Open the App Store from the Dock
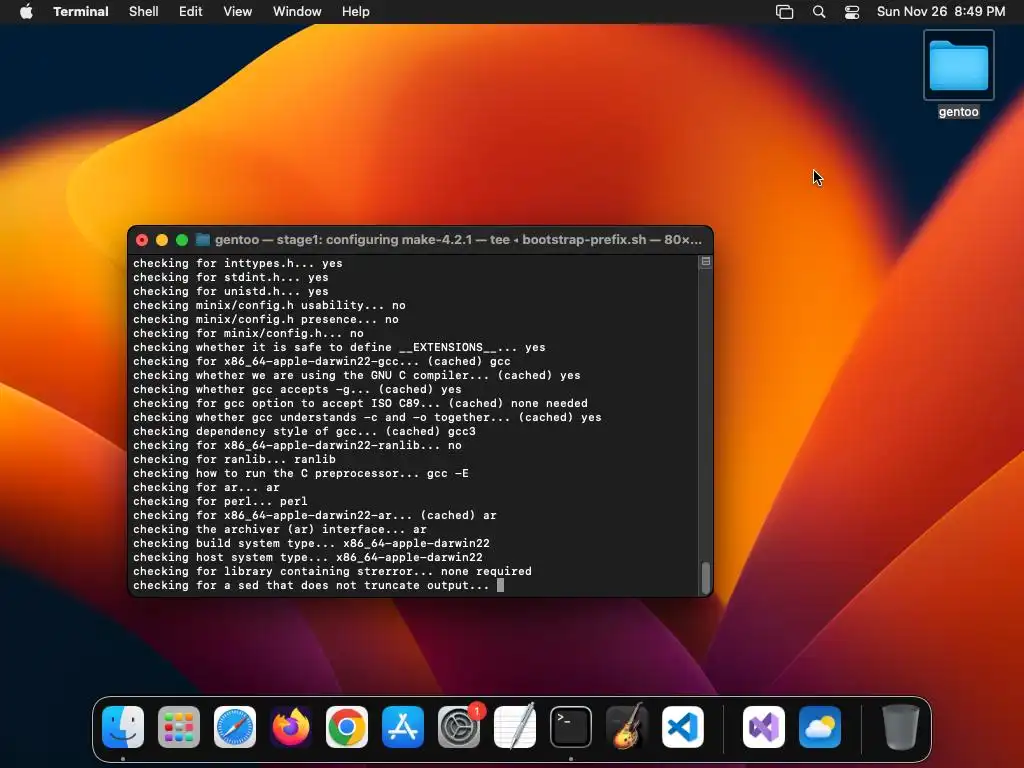This screenshot has height=768, width=1024. [x=403, y=727]
